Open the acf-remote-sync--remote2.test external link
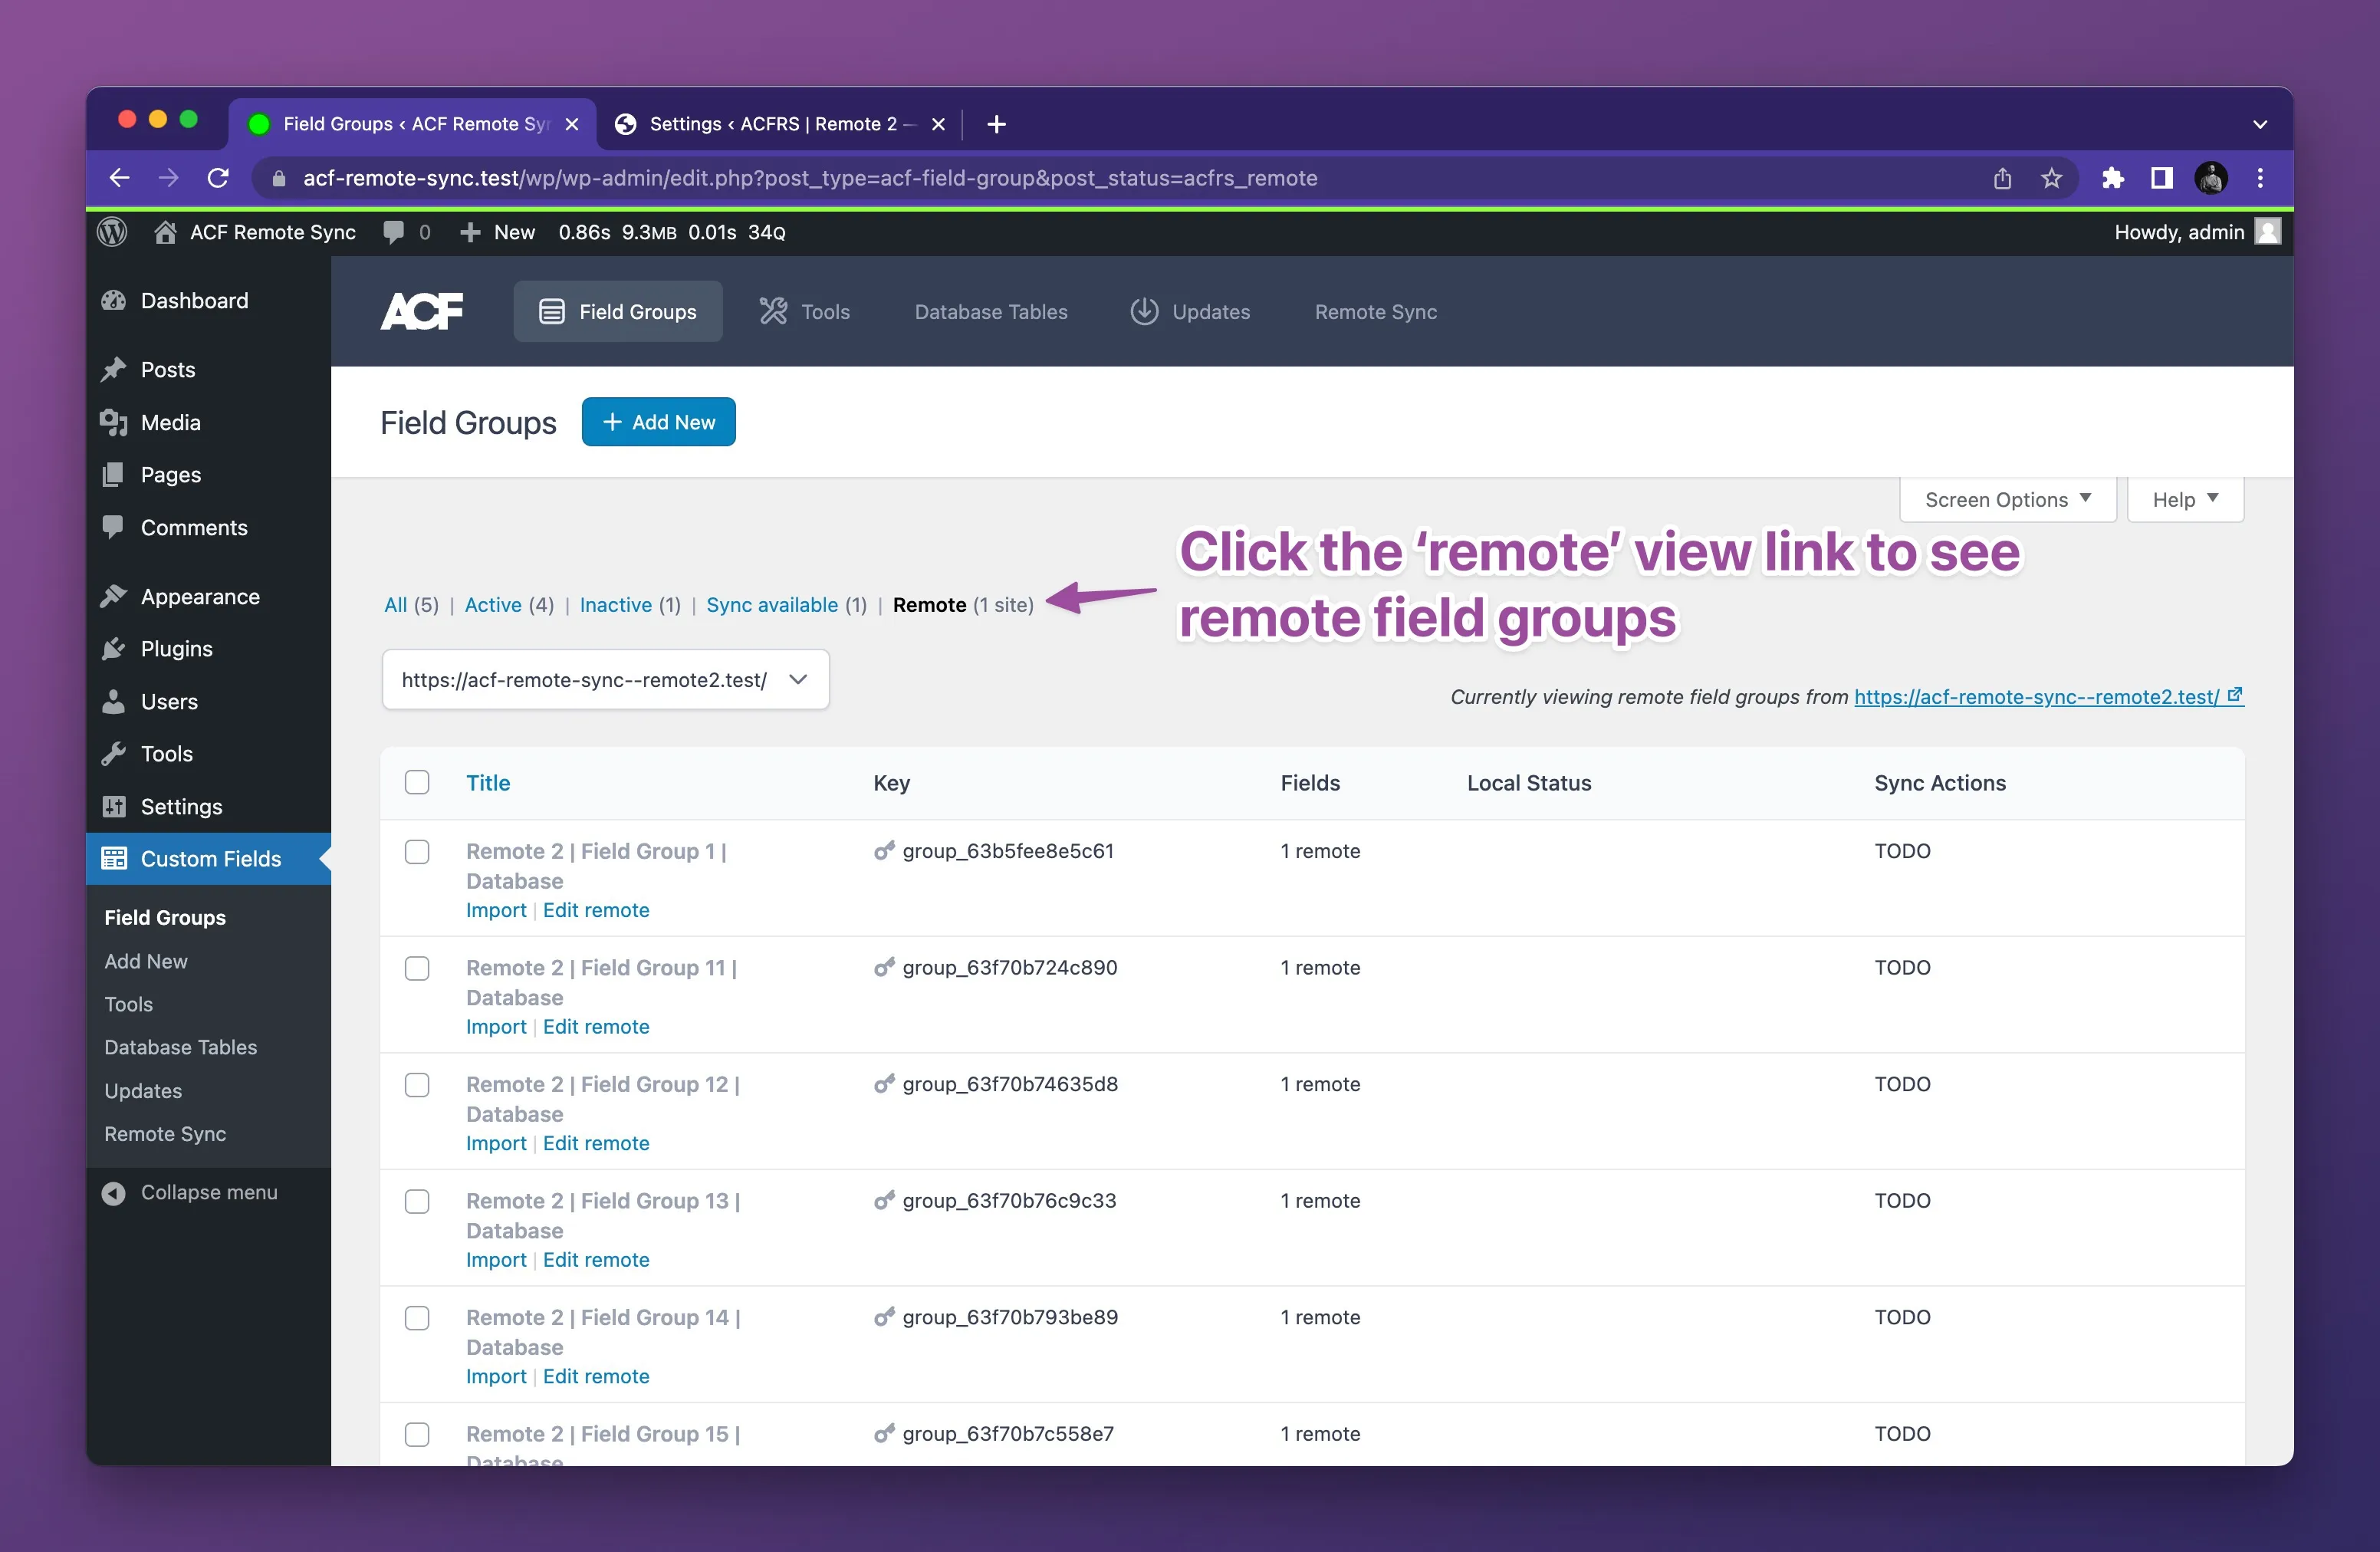 pos(2048,697)
